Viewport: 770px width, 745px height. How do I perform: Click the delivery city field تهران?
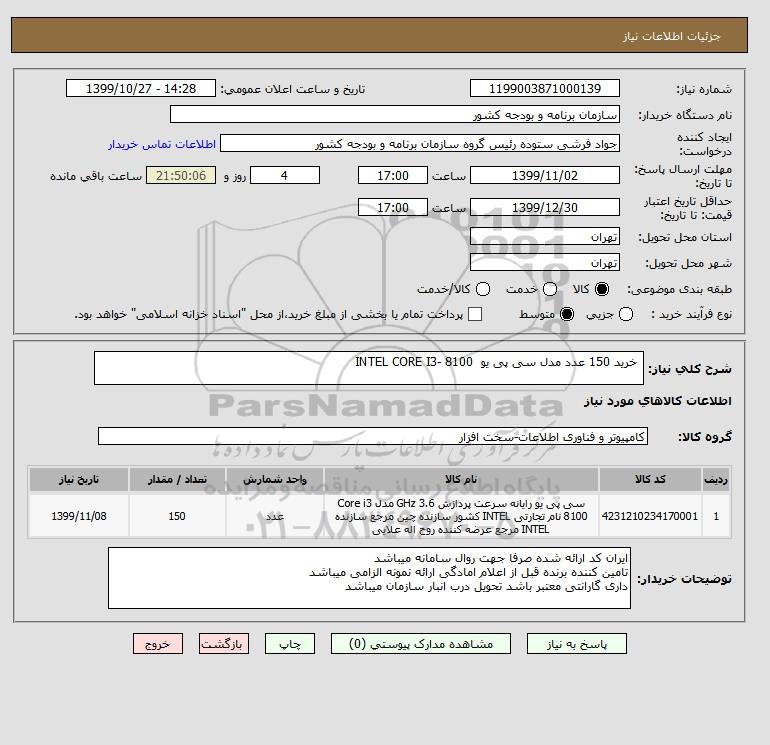click(545, 263)
